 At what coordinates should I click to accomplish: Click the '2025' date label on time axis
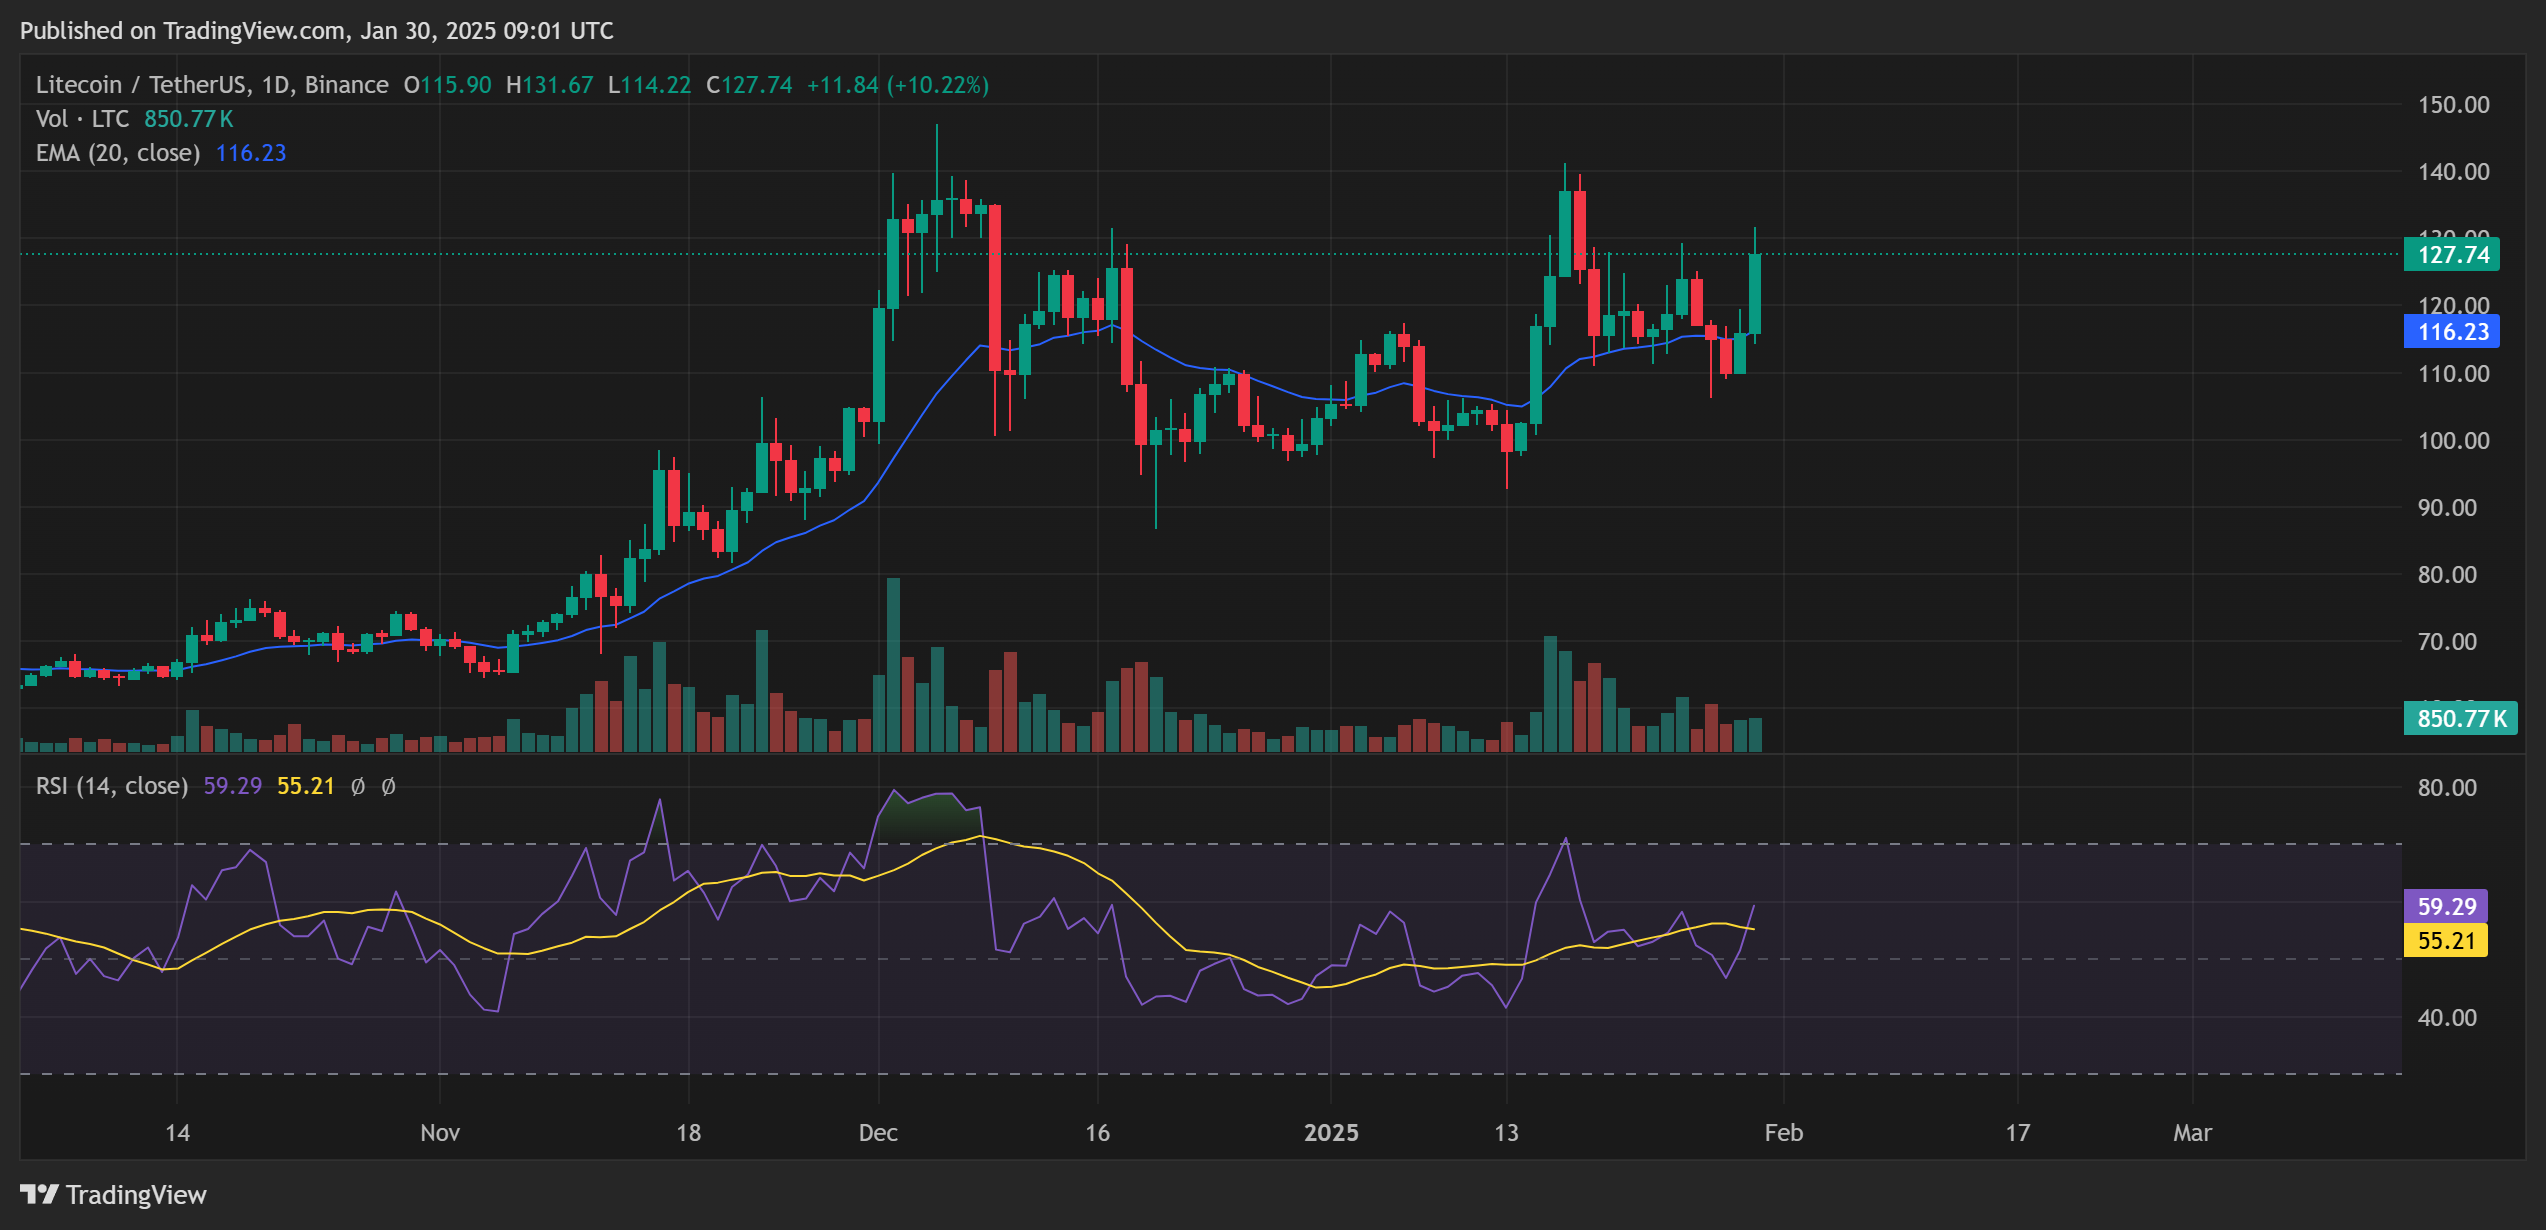point(1331,1133)
